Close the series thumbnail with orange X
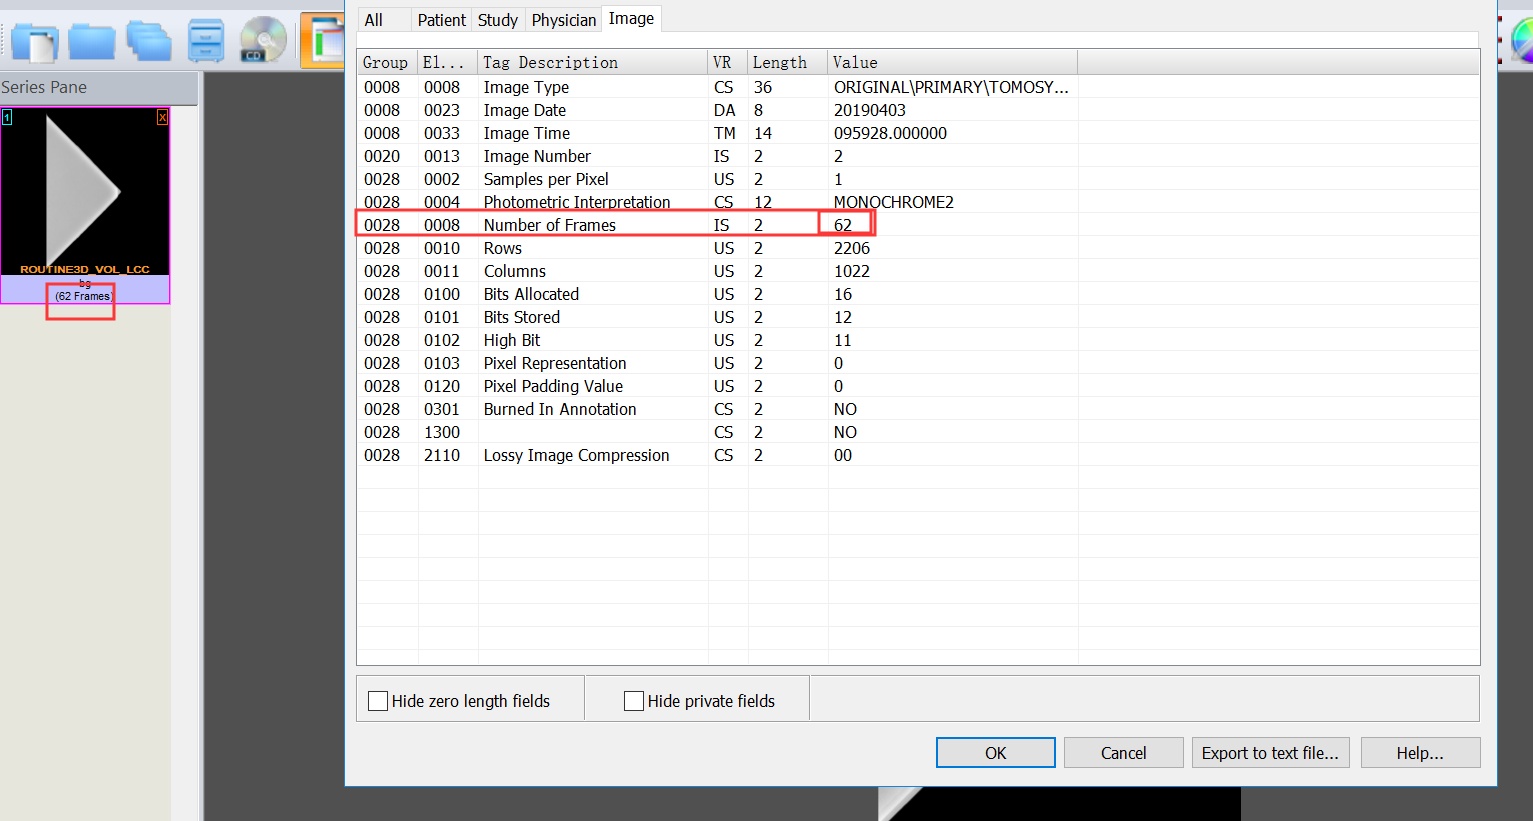 tap(162, 118)
